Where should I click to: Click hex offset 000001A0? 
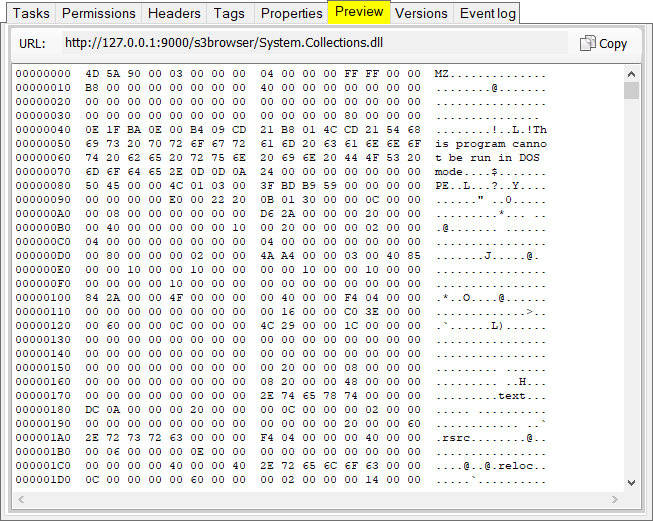(43, 438)
